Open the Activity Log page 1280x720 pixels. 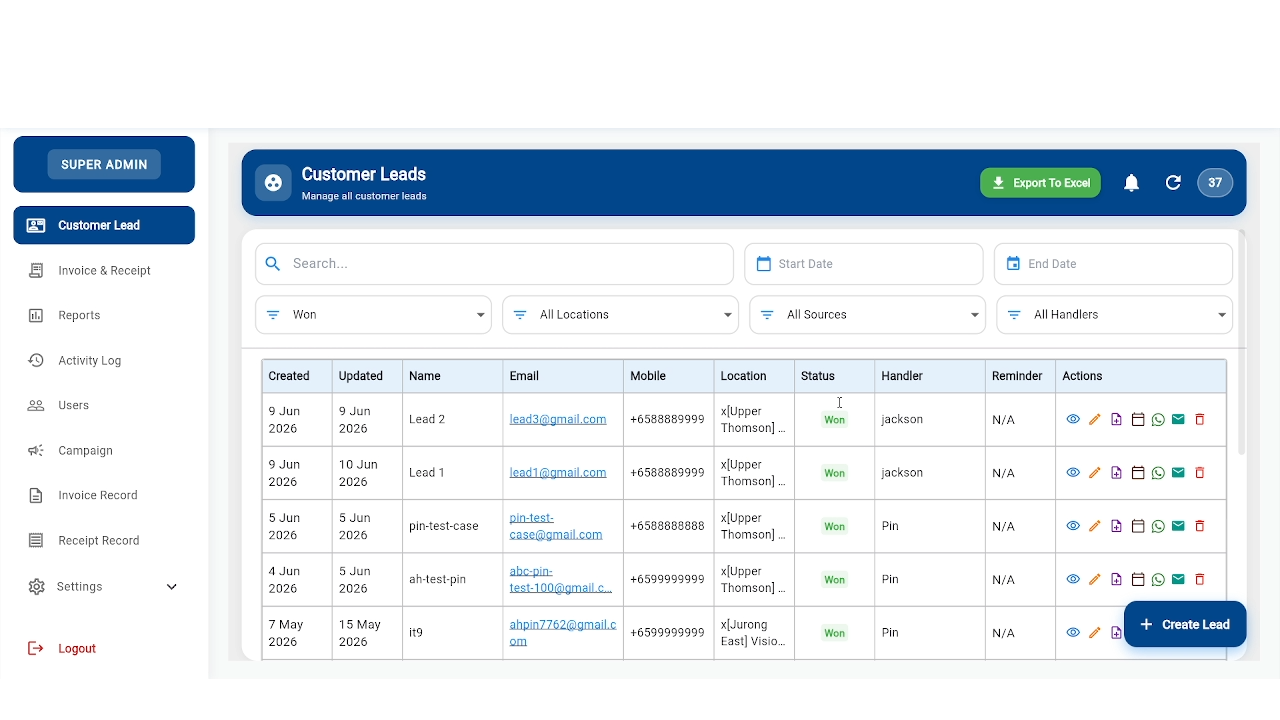tap(104, 361)
